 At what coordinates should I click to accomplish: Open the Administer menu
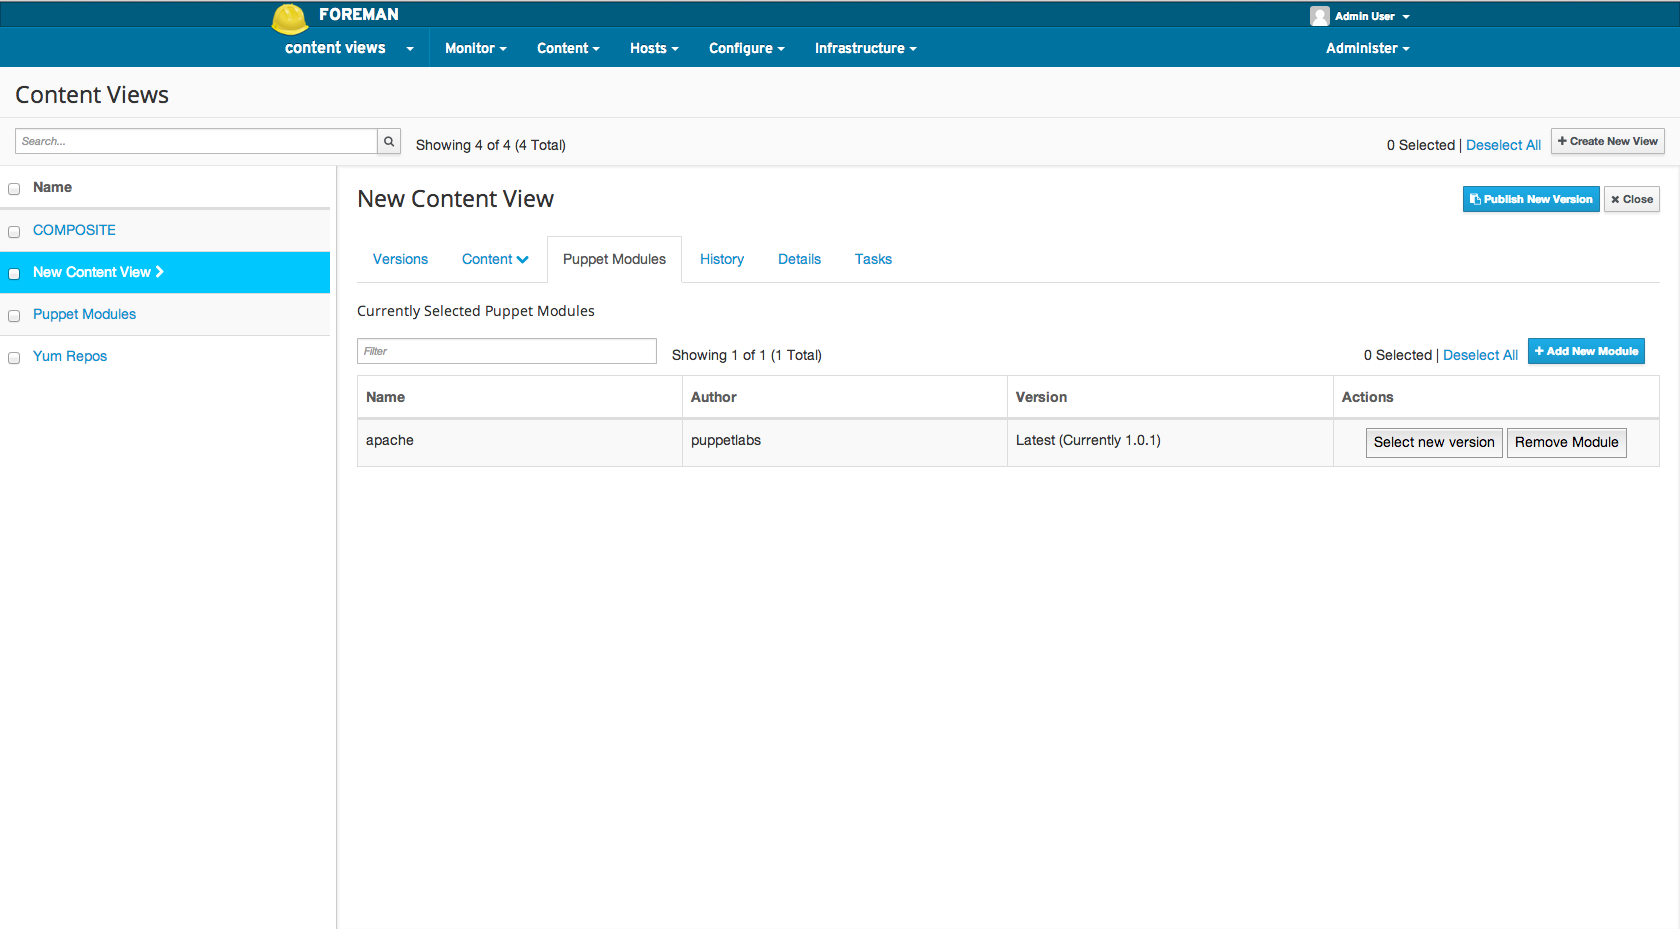coord(1367,48)
